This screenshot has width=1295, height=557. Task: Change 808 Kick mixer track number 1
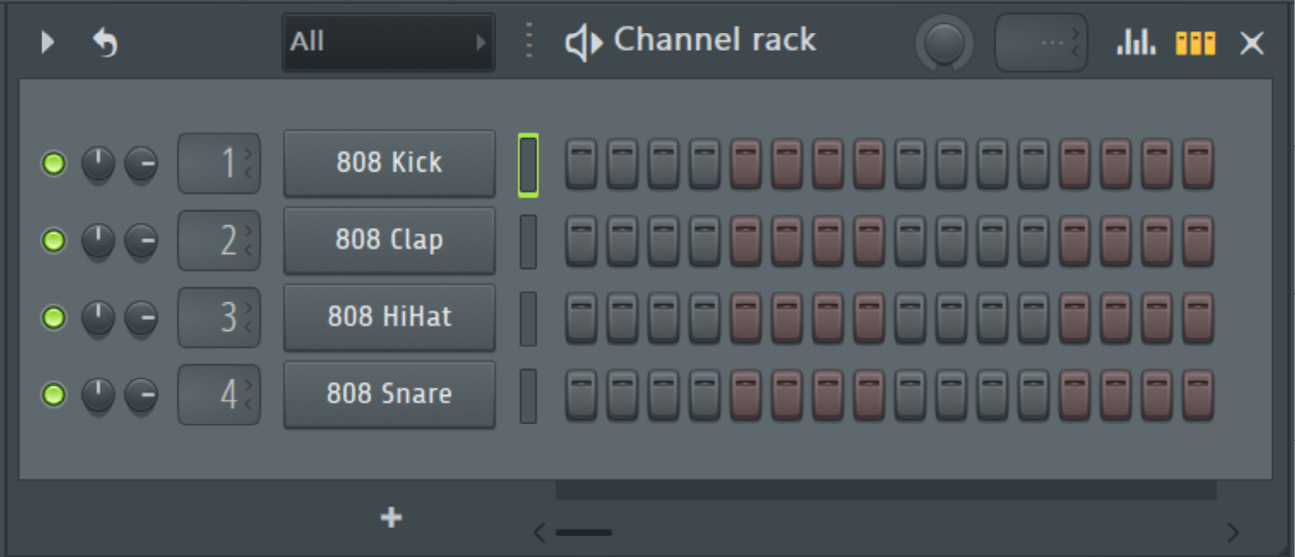(219, 163)
